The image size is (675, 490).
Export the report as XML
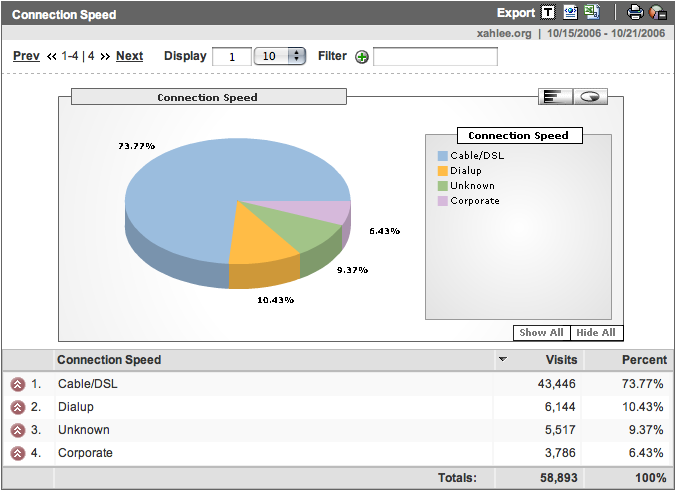pos(570,13)
